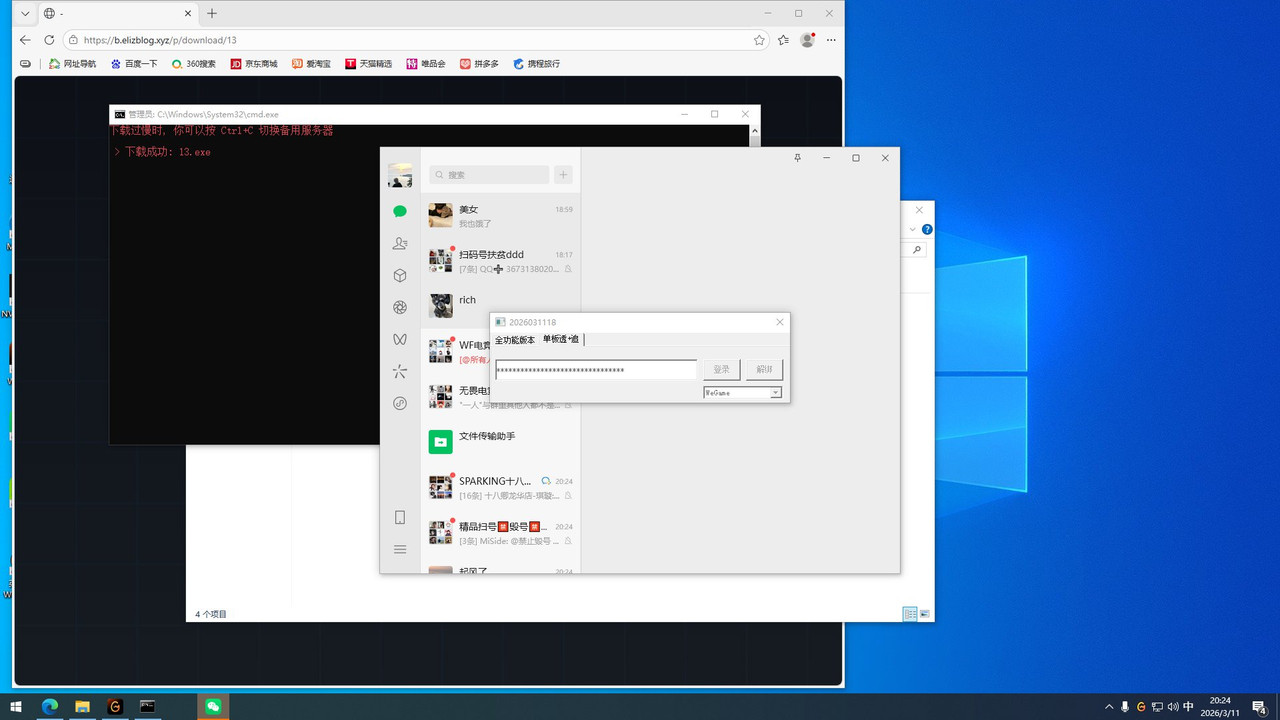Open the 拼多多 bookmark

(479, 63)
